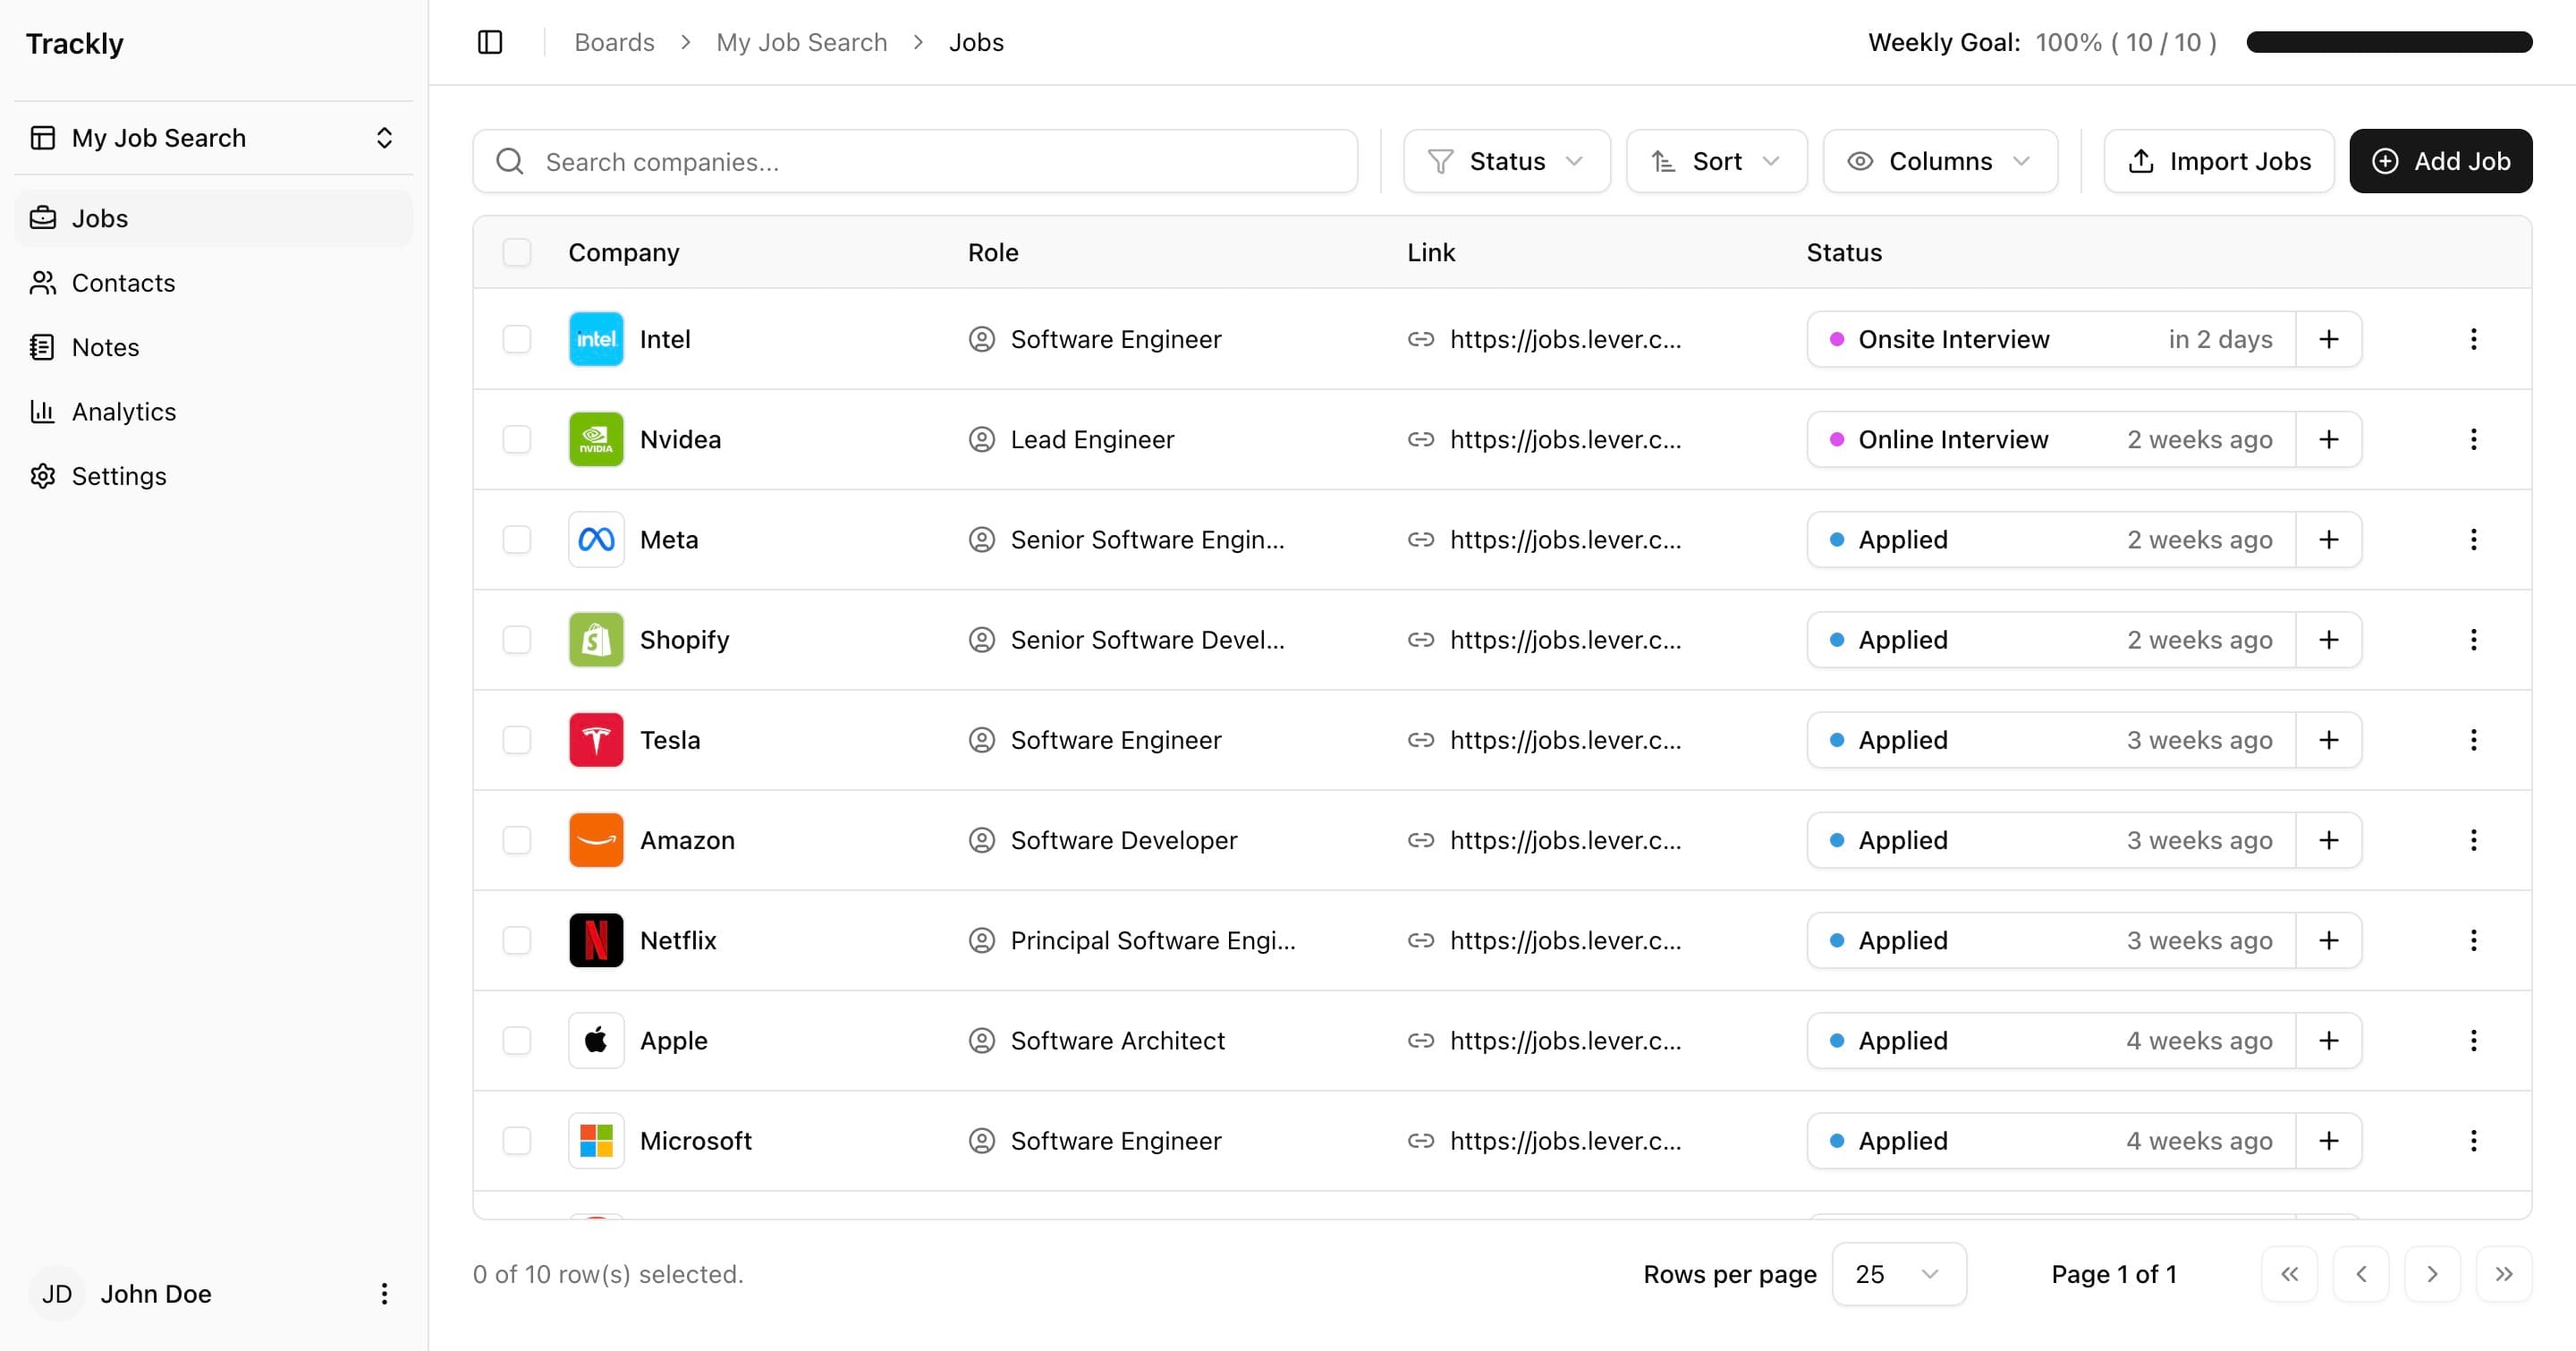The width and height of the screenshot is (2576, 1351).
Task: Click the Meta company logo
Action: pyautogui.click(x=596, y=540)
